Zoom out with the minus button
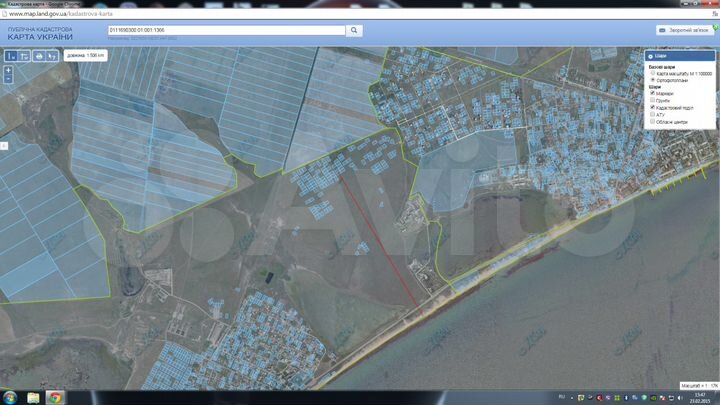Viewport: 720px width, 405px height. tap(8, 79)
